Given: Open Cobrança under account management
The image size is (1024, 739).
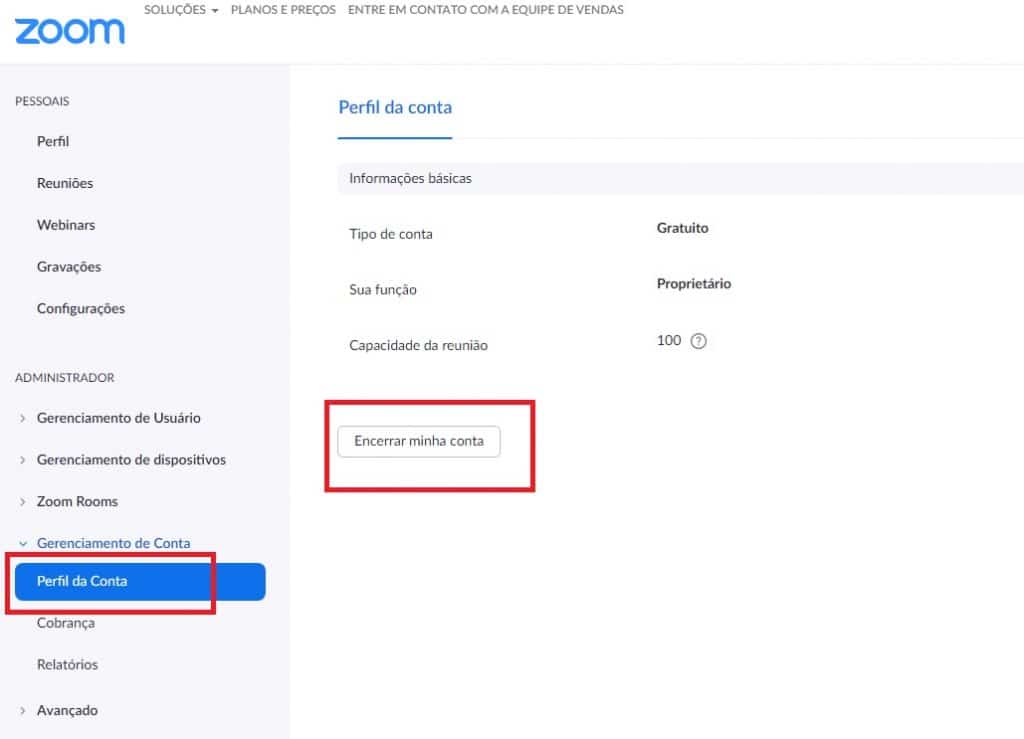Looking at the screenshot, I should point(65,623).
